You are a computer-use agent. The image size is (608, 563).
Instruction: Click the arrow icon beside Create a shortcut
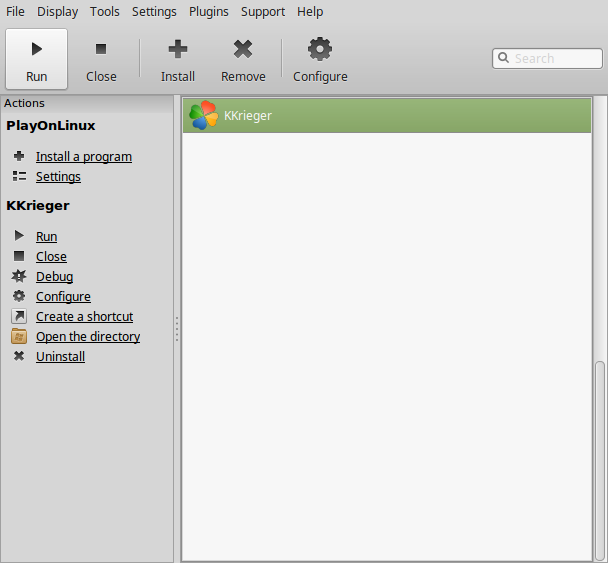click(19, 316)
